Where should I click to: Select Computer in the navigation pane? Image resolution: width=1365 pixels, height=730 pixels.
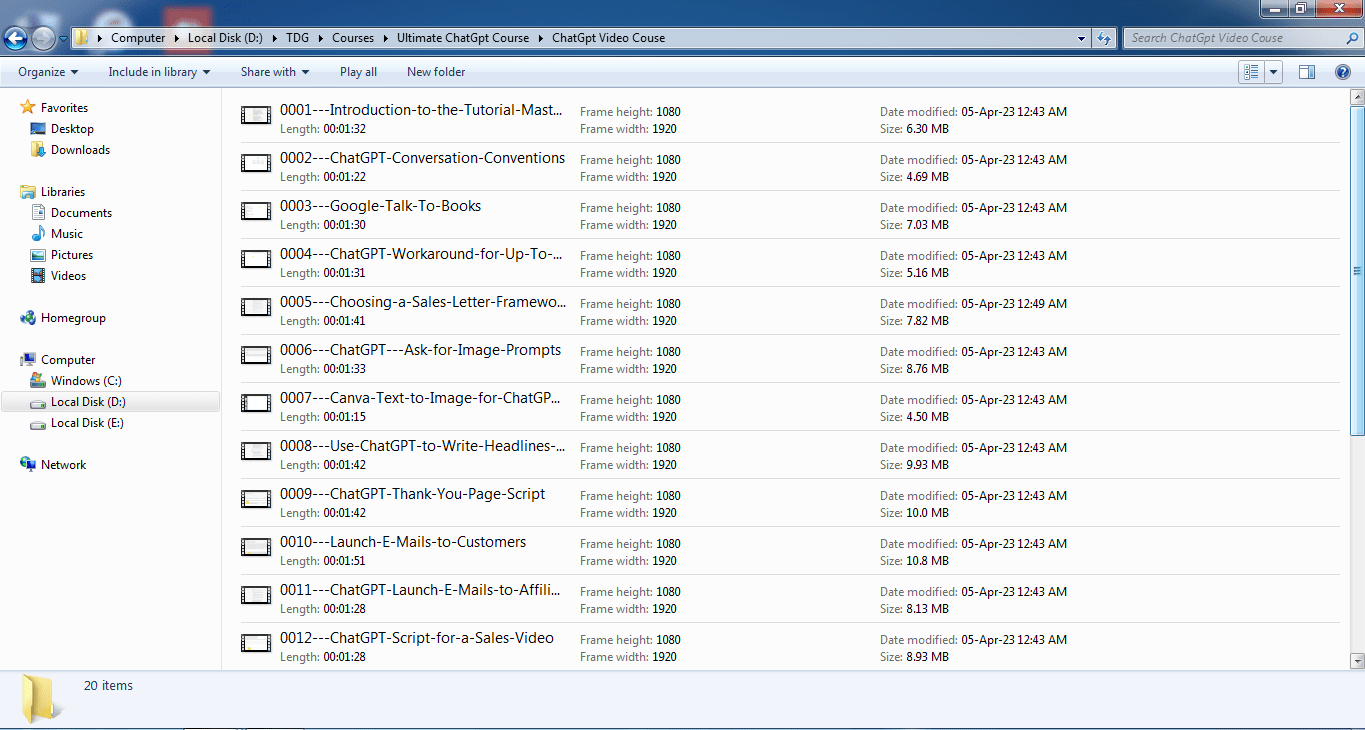(x=68, y=360)
